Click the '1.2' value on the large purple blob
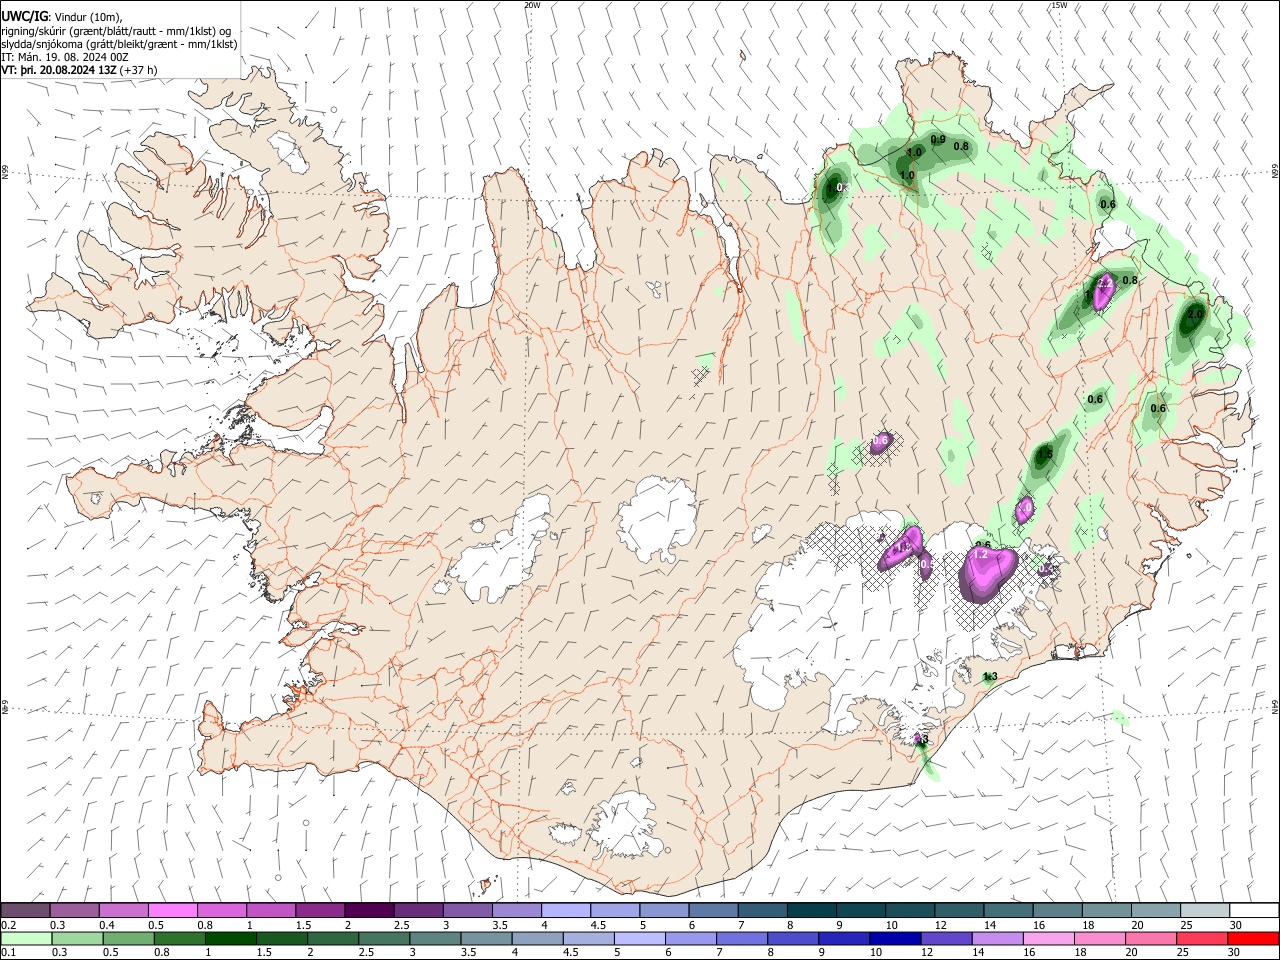The height and width of the screenshot is (960, 1280). [x=981, y=554]
